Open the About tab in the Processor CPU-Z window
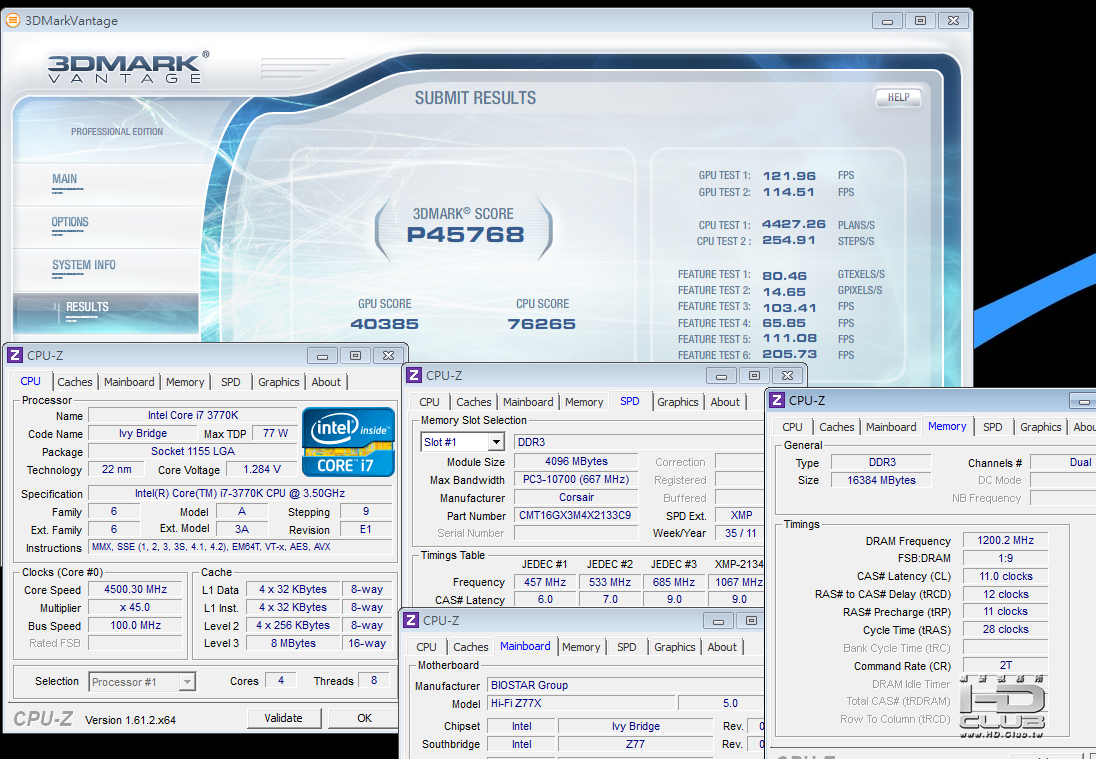1096x759 pixels. (x=326, y=382)
